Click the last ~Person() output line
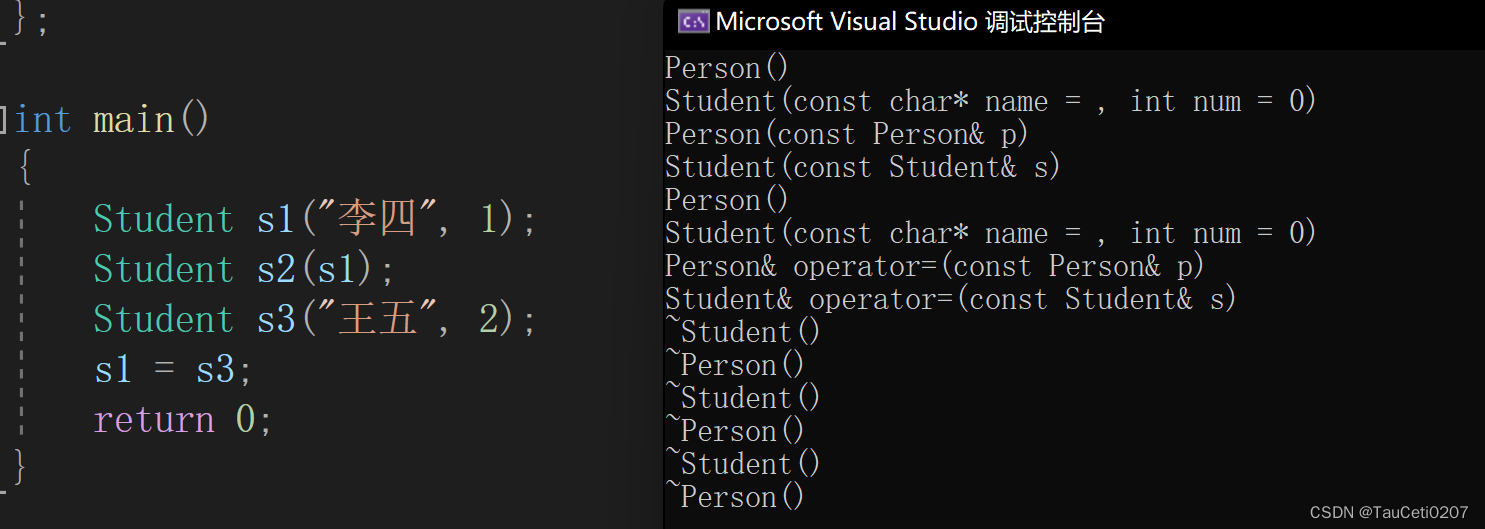The width and height of the screenshot is (1485, 529). coord(735,497)
